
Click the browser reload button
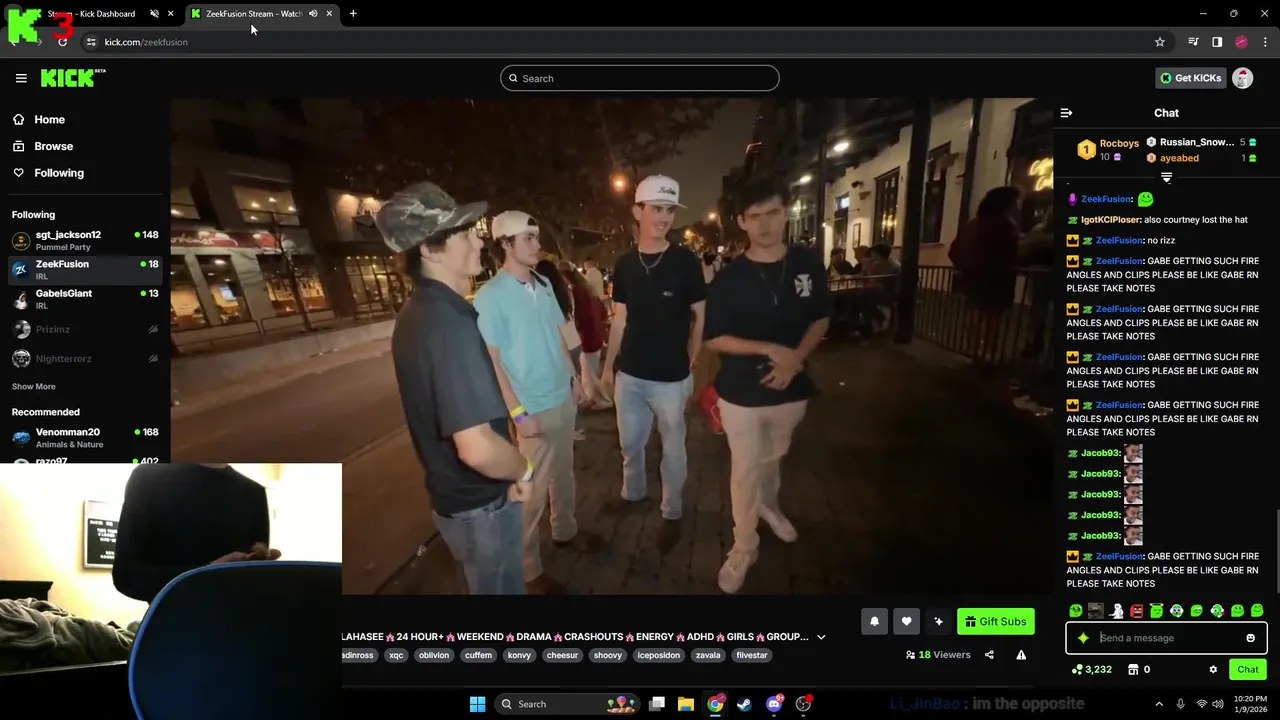coord(63,42)
